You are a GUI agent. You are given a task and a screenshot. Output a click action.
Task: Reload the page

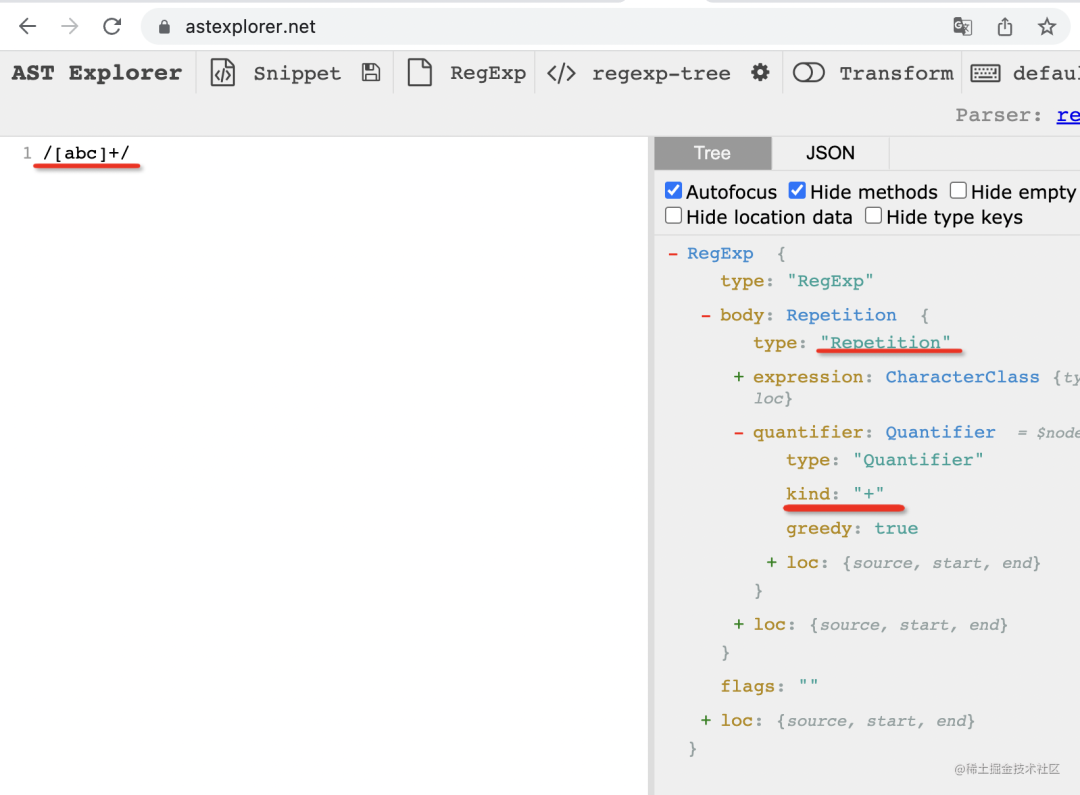[112, 26]
